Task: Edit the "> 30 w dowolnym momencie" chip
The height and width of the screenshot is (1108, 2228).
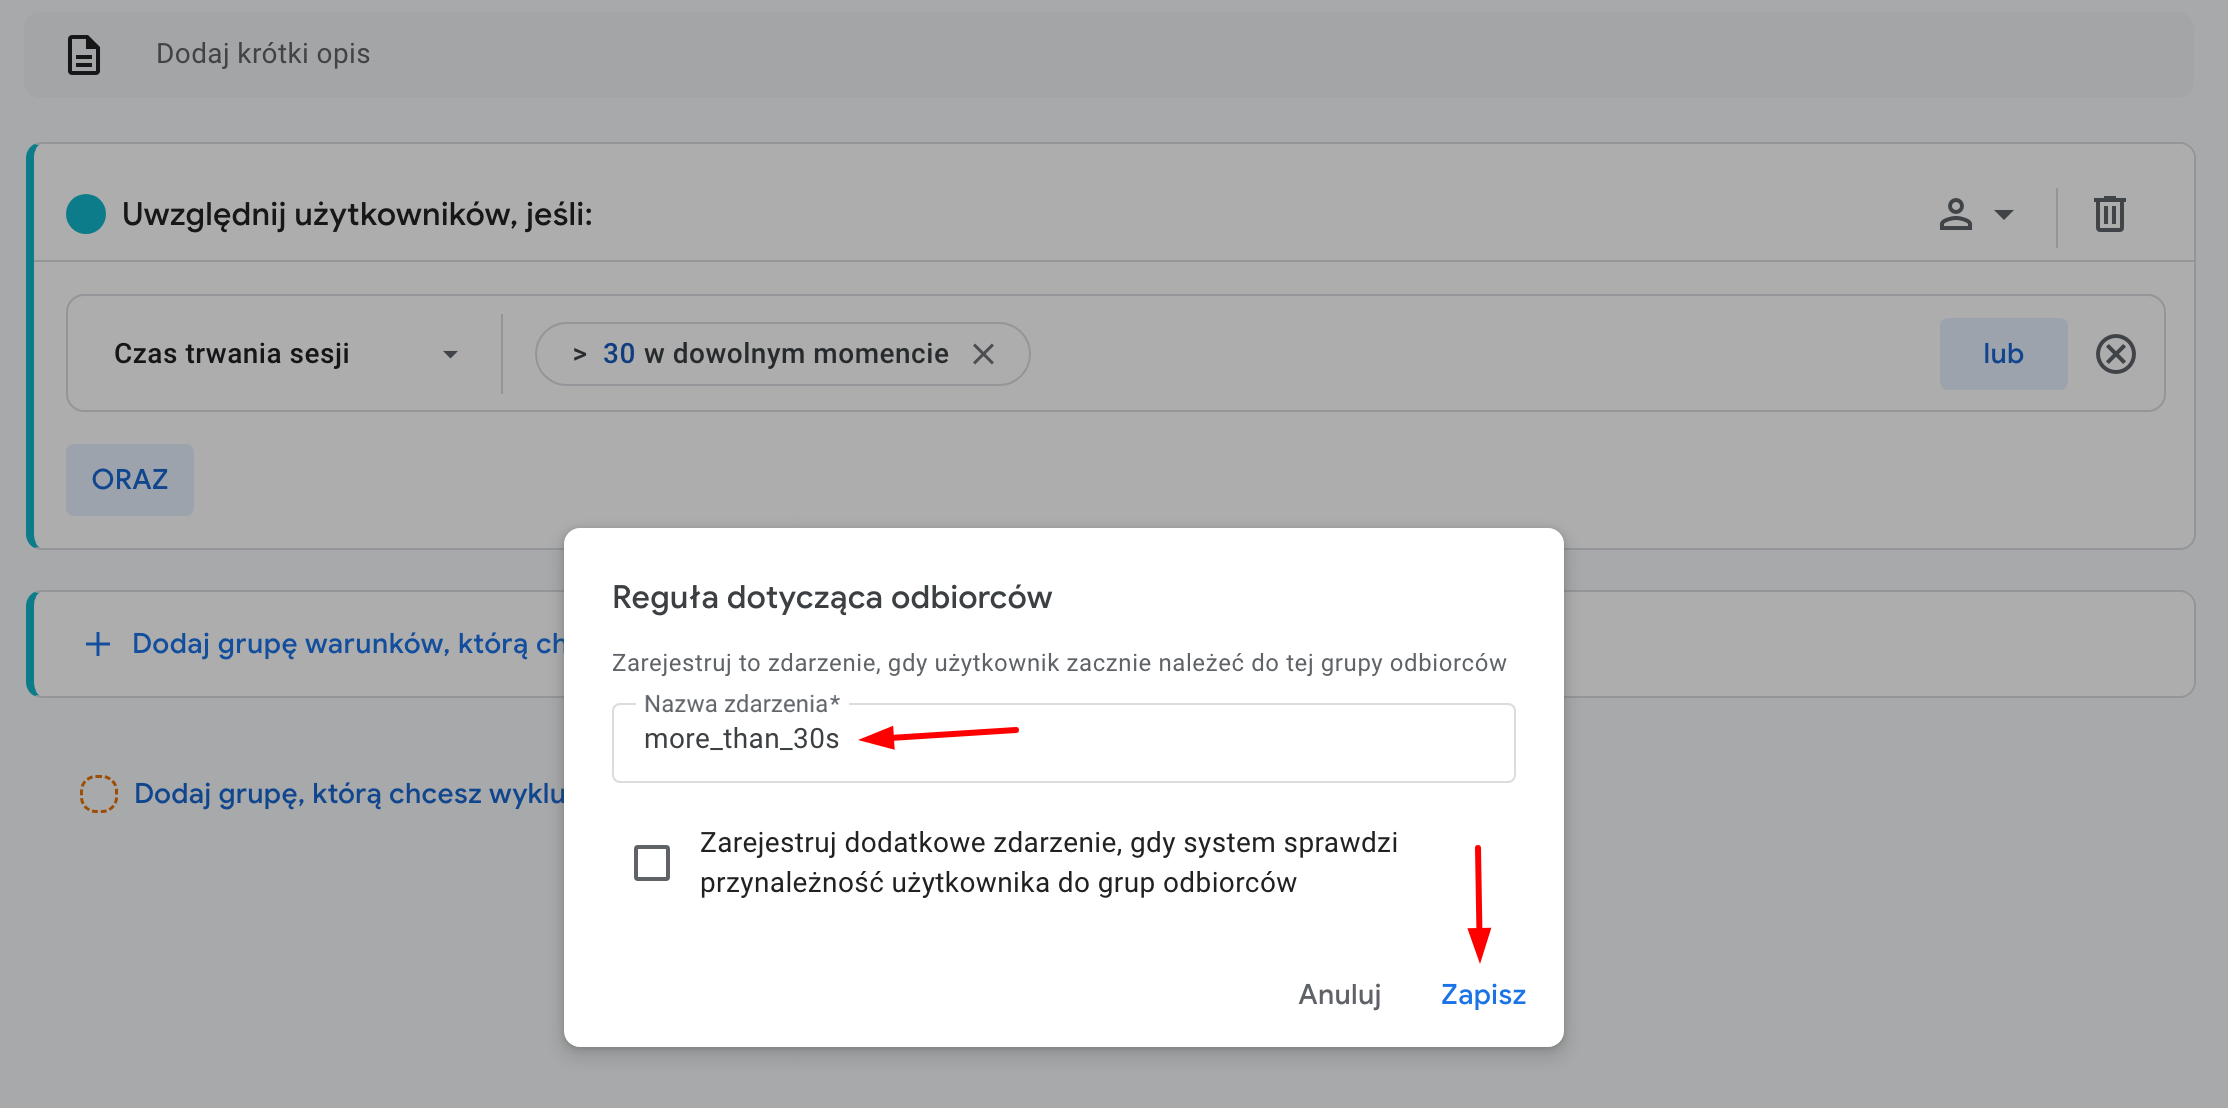Action: tap(760, 354)
